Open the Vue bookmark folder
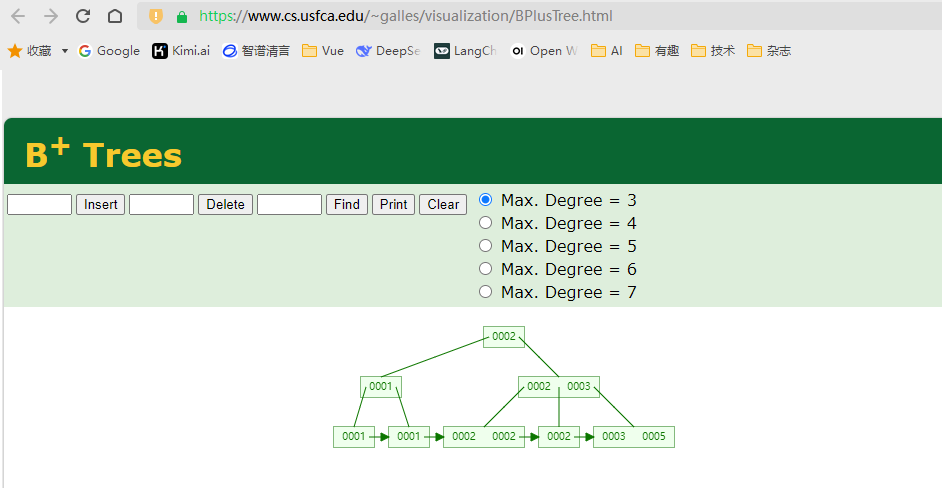Viewport: 942px width, 488px height. tap(323, 51)
